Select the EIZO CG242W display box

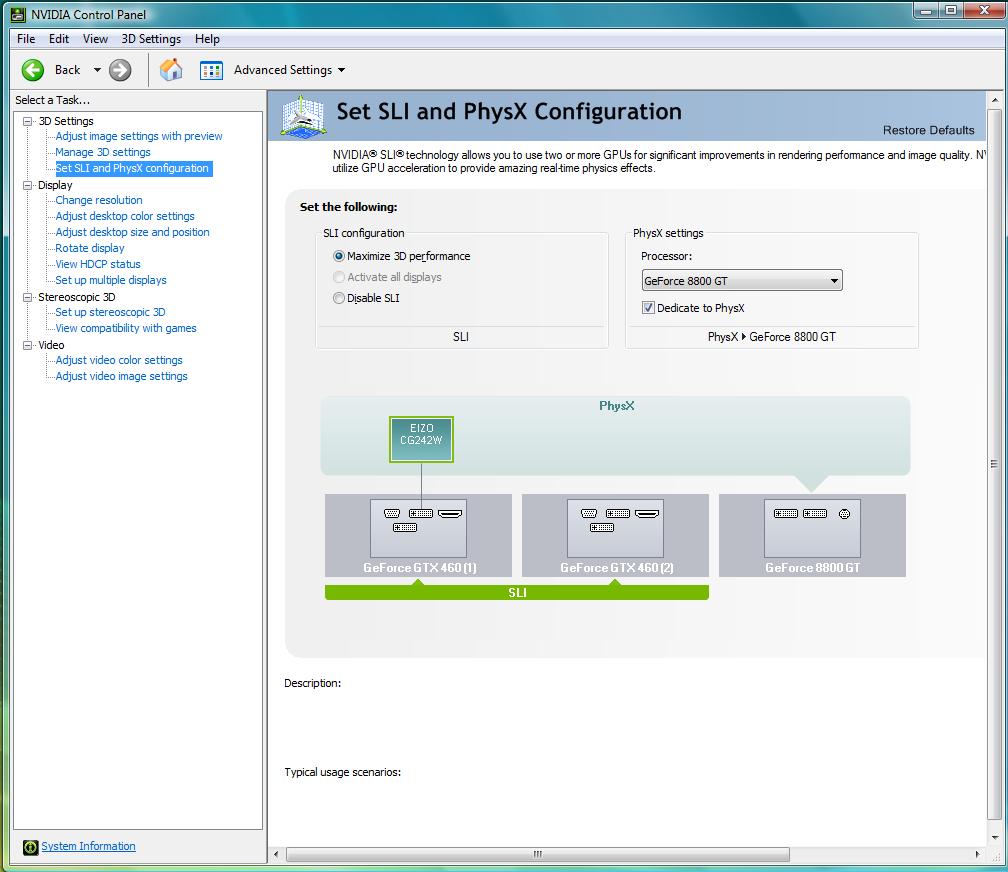422,440
